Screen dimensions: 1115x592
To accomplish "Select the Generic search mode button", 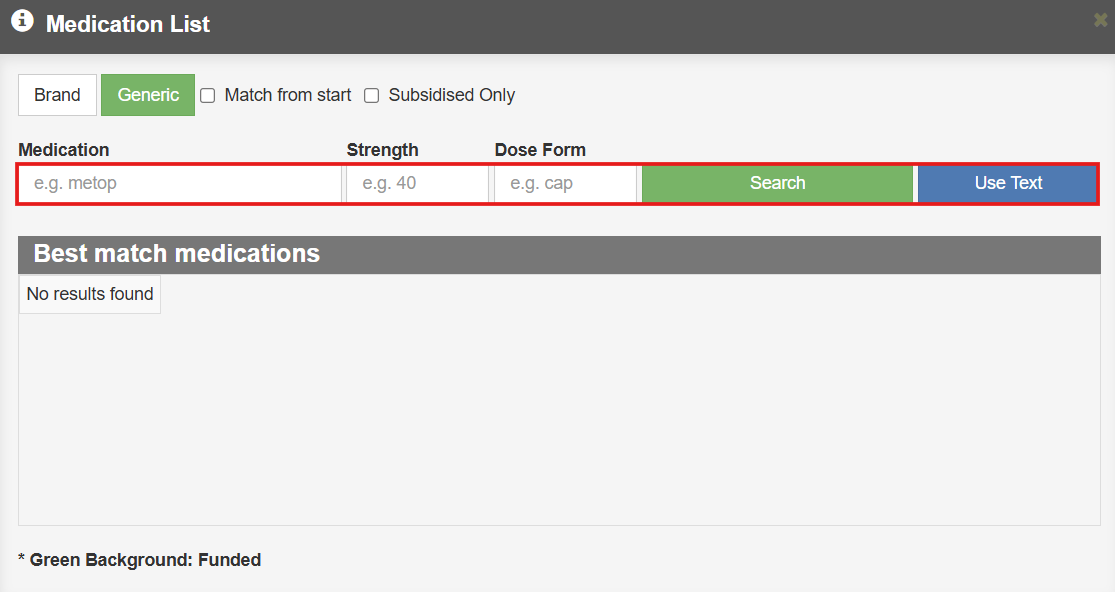I will pyautogui.click(x=148, y=95).
